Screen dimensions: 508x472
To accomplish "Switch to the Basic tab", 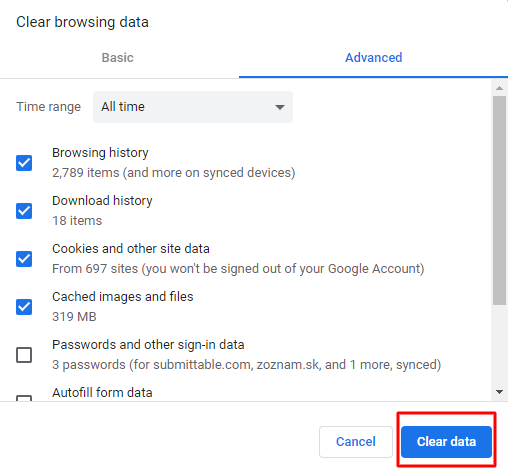I will tap(117, 58).
